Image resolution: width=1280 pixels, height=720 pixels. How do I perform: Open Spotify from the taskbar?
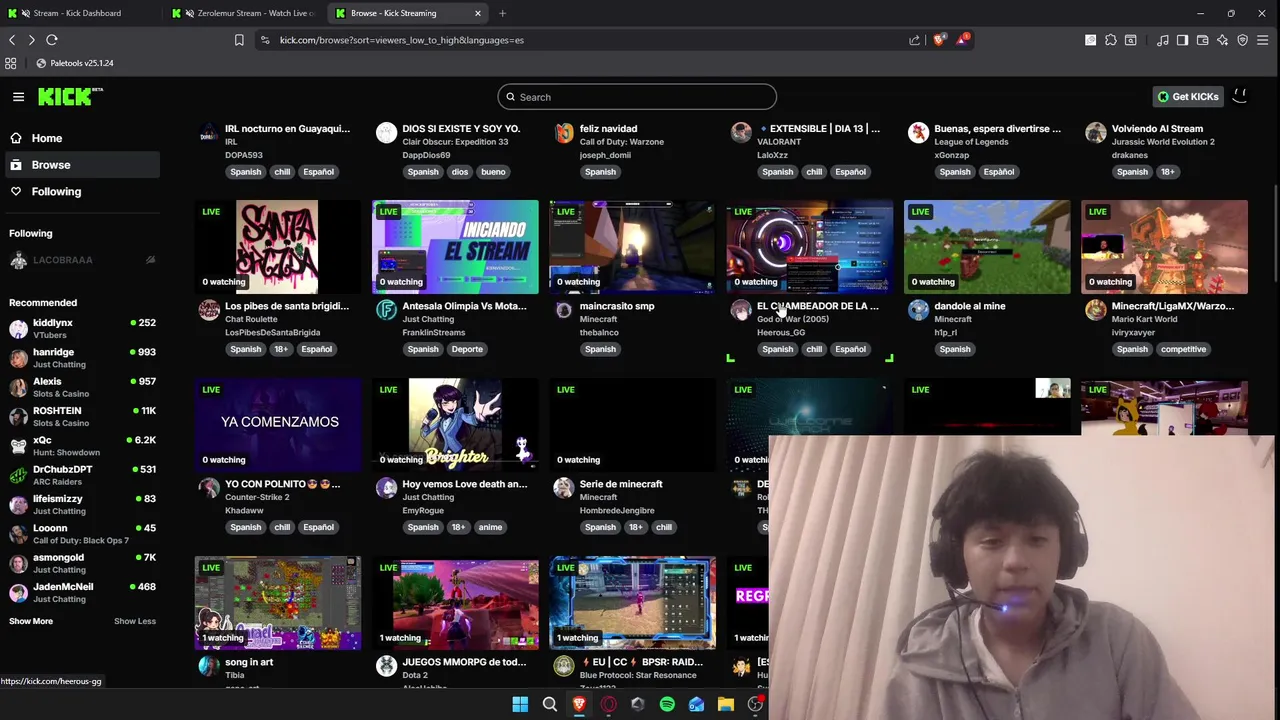[667, 704]
